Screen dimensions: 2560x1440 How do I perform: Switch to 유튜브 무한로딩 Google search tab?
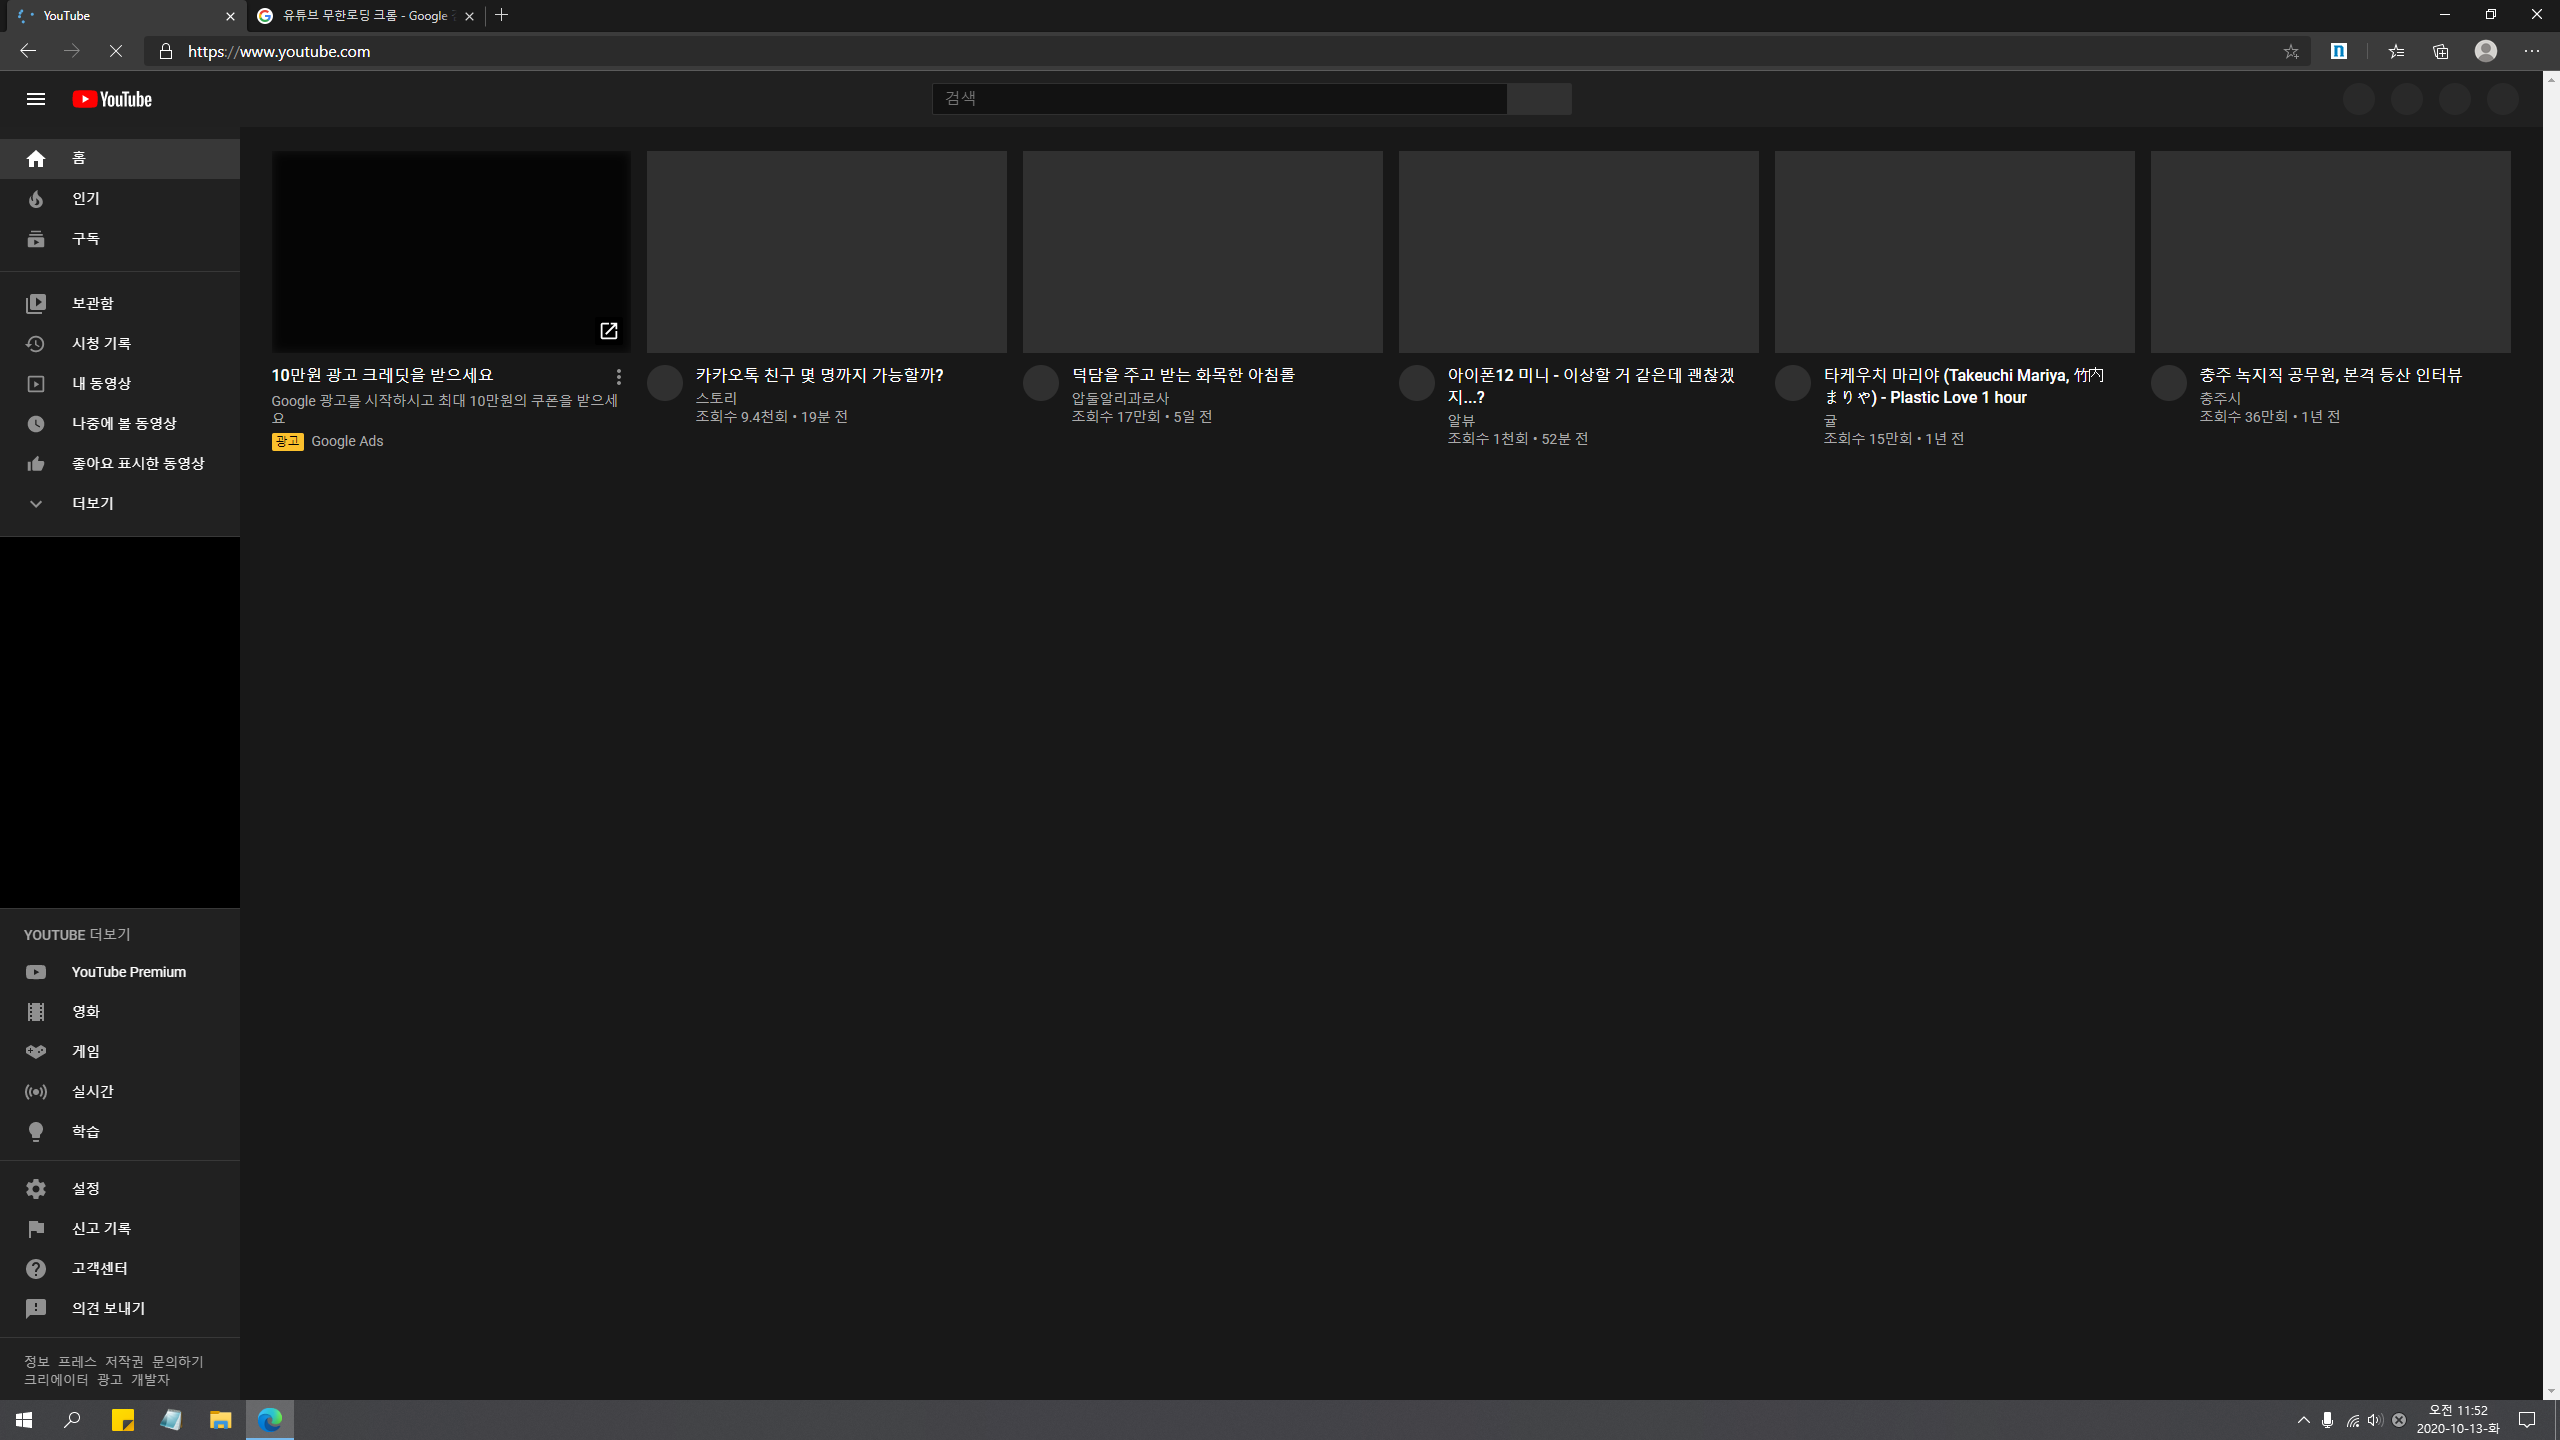[x=365, y=16]
